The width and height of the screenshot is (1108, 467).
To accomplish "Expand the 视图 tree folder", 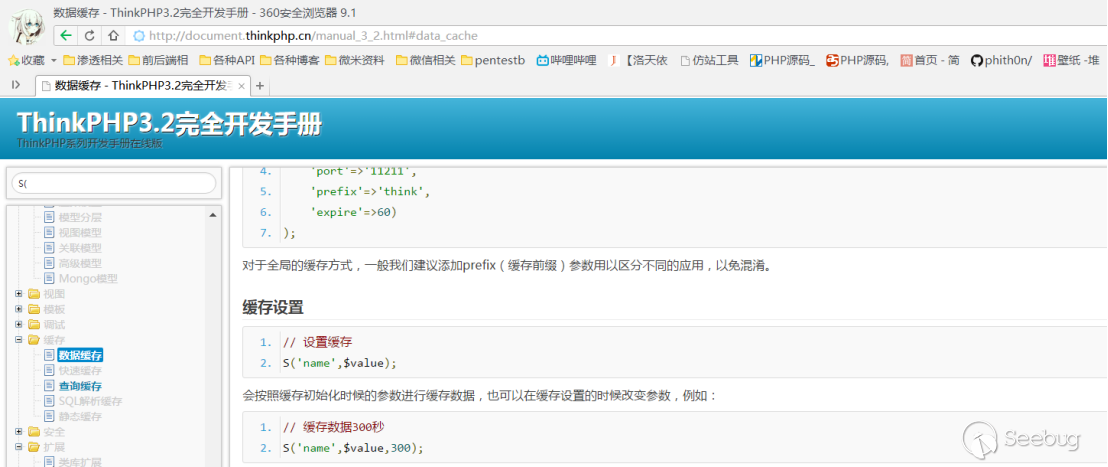I will tap(18, 294).
